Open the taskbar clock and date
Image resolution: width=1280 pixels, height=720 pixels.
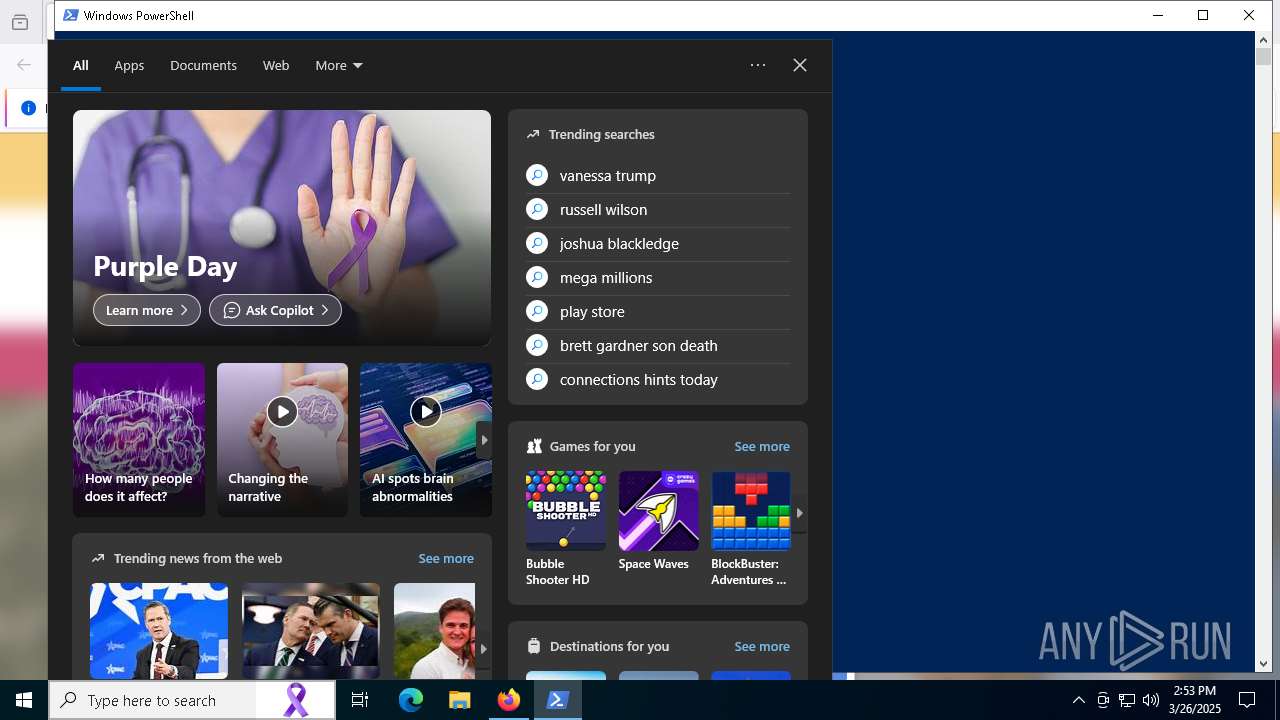pyautogui.click(x=1195, y=700)
